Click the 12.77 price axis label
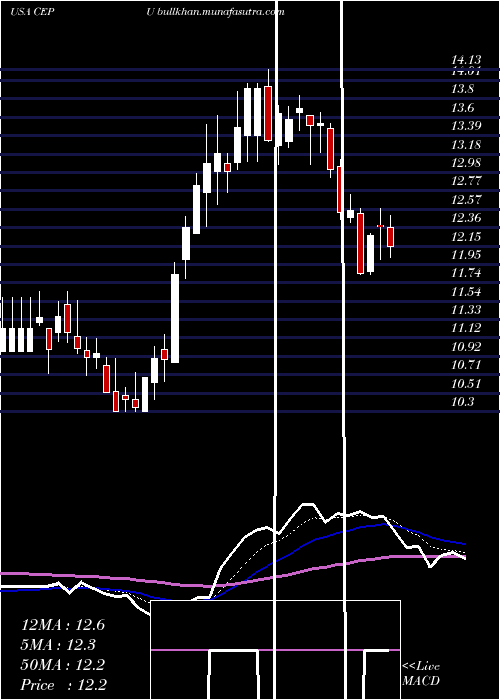Viewport: 500px width, 700px height. 466,181
